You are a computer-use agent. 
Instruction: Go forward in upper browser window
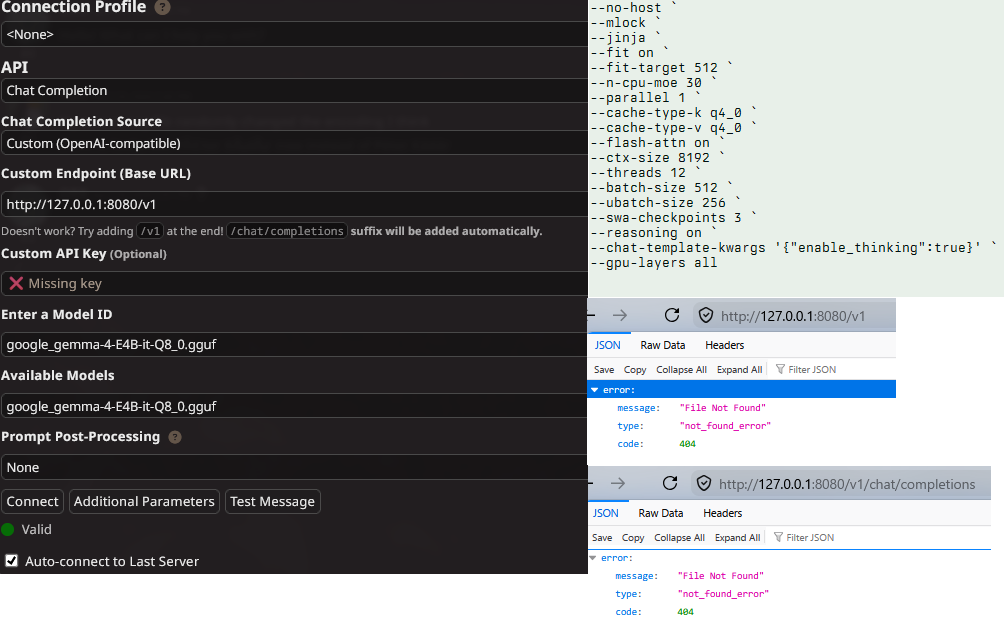click(x=620, y=315)
